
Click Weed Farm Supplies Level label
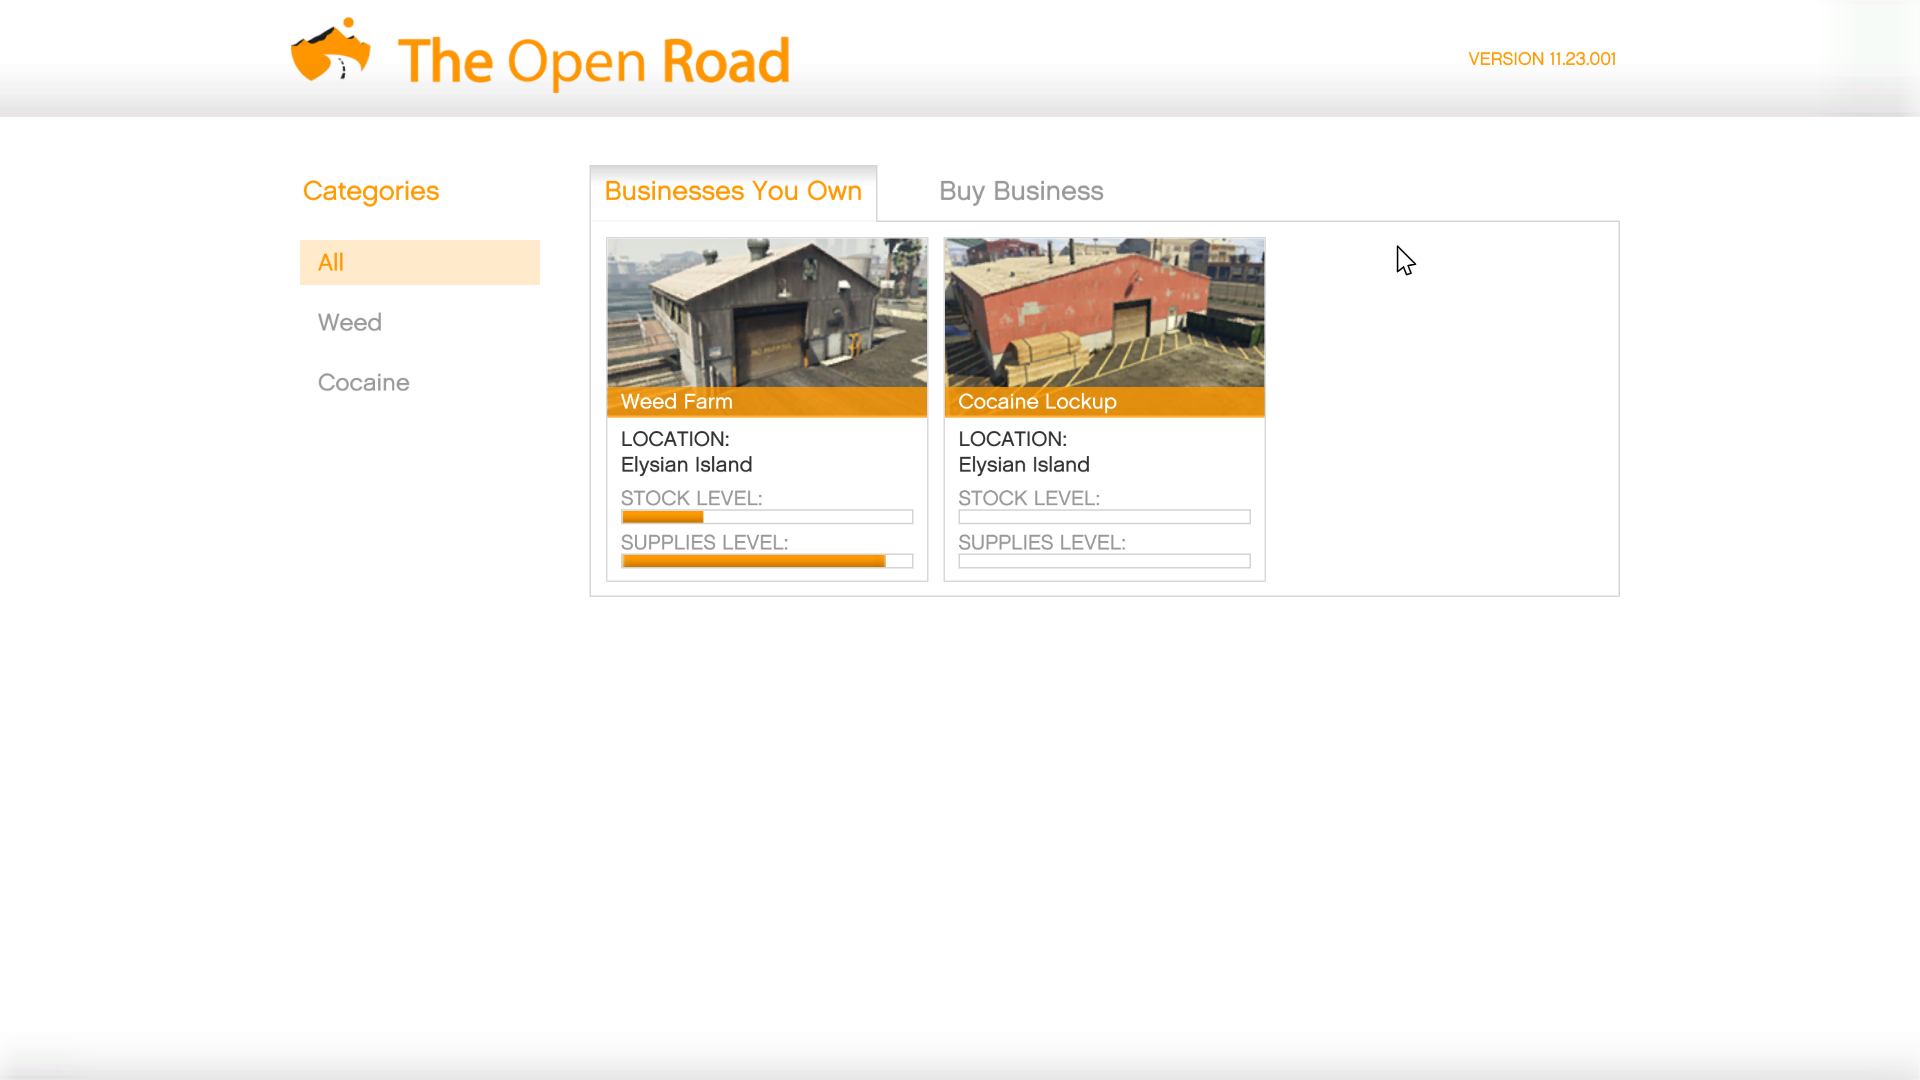(x=704, y=542)
